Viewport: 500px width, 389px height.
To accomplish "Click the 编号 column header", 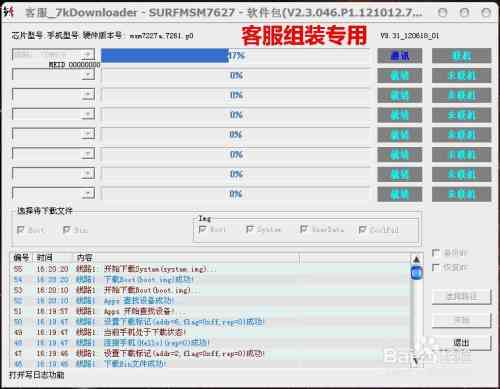I will [x=21, y=258].
